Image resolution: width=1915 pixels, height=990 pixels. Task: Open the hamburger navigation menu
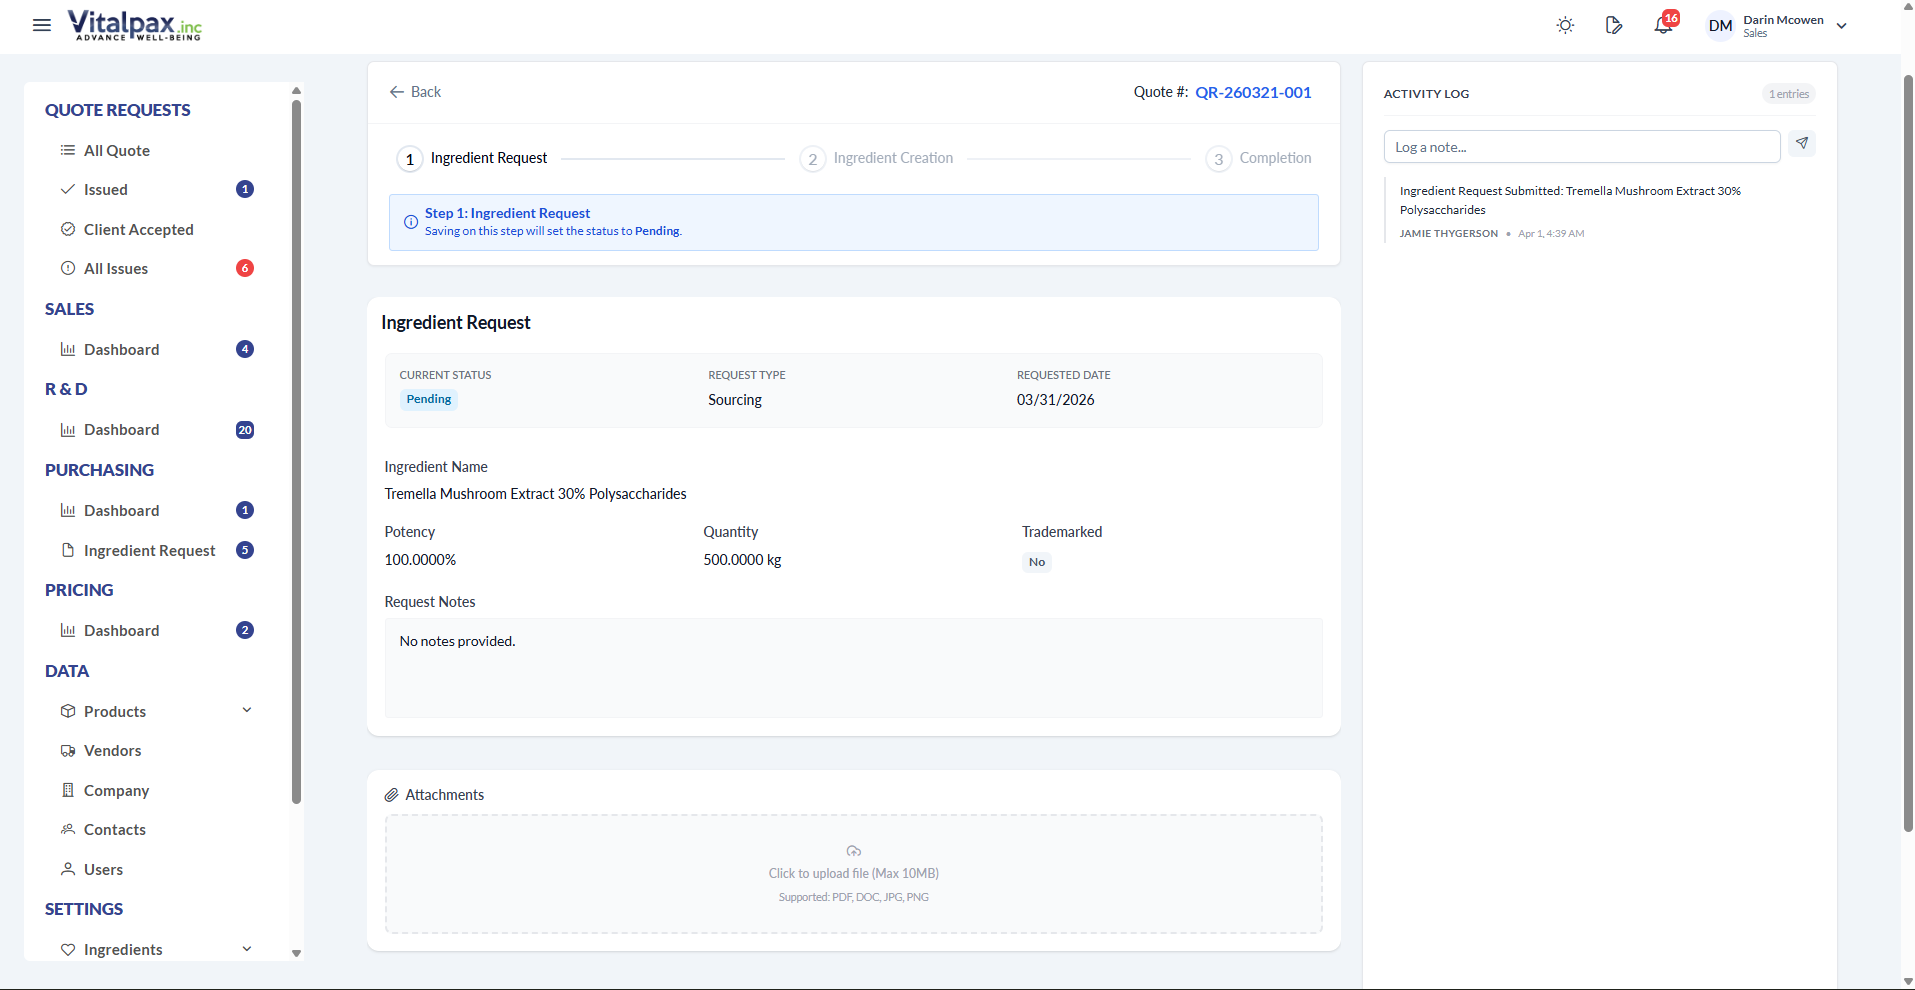tap(42, 25)
